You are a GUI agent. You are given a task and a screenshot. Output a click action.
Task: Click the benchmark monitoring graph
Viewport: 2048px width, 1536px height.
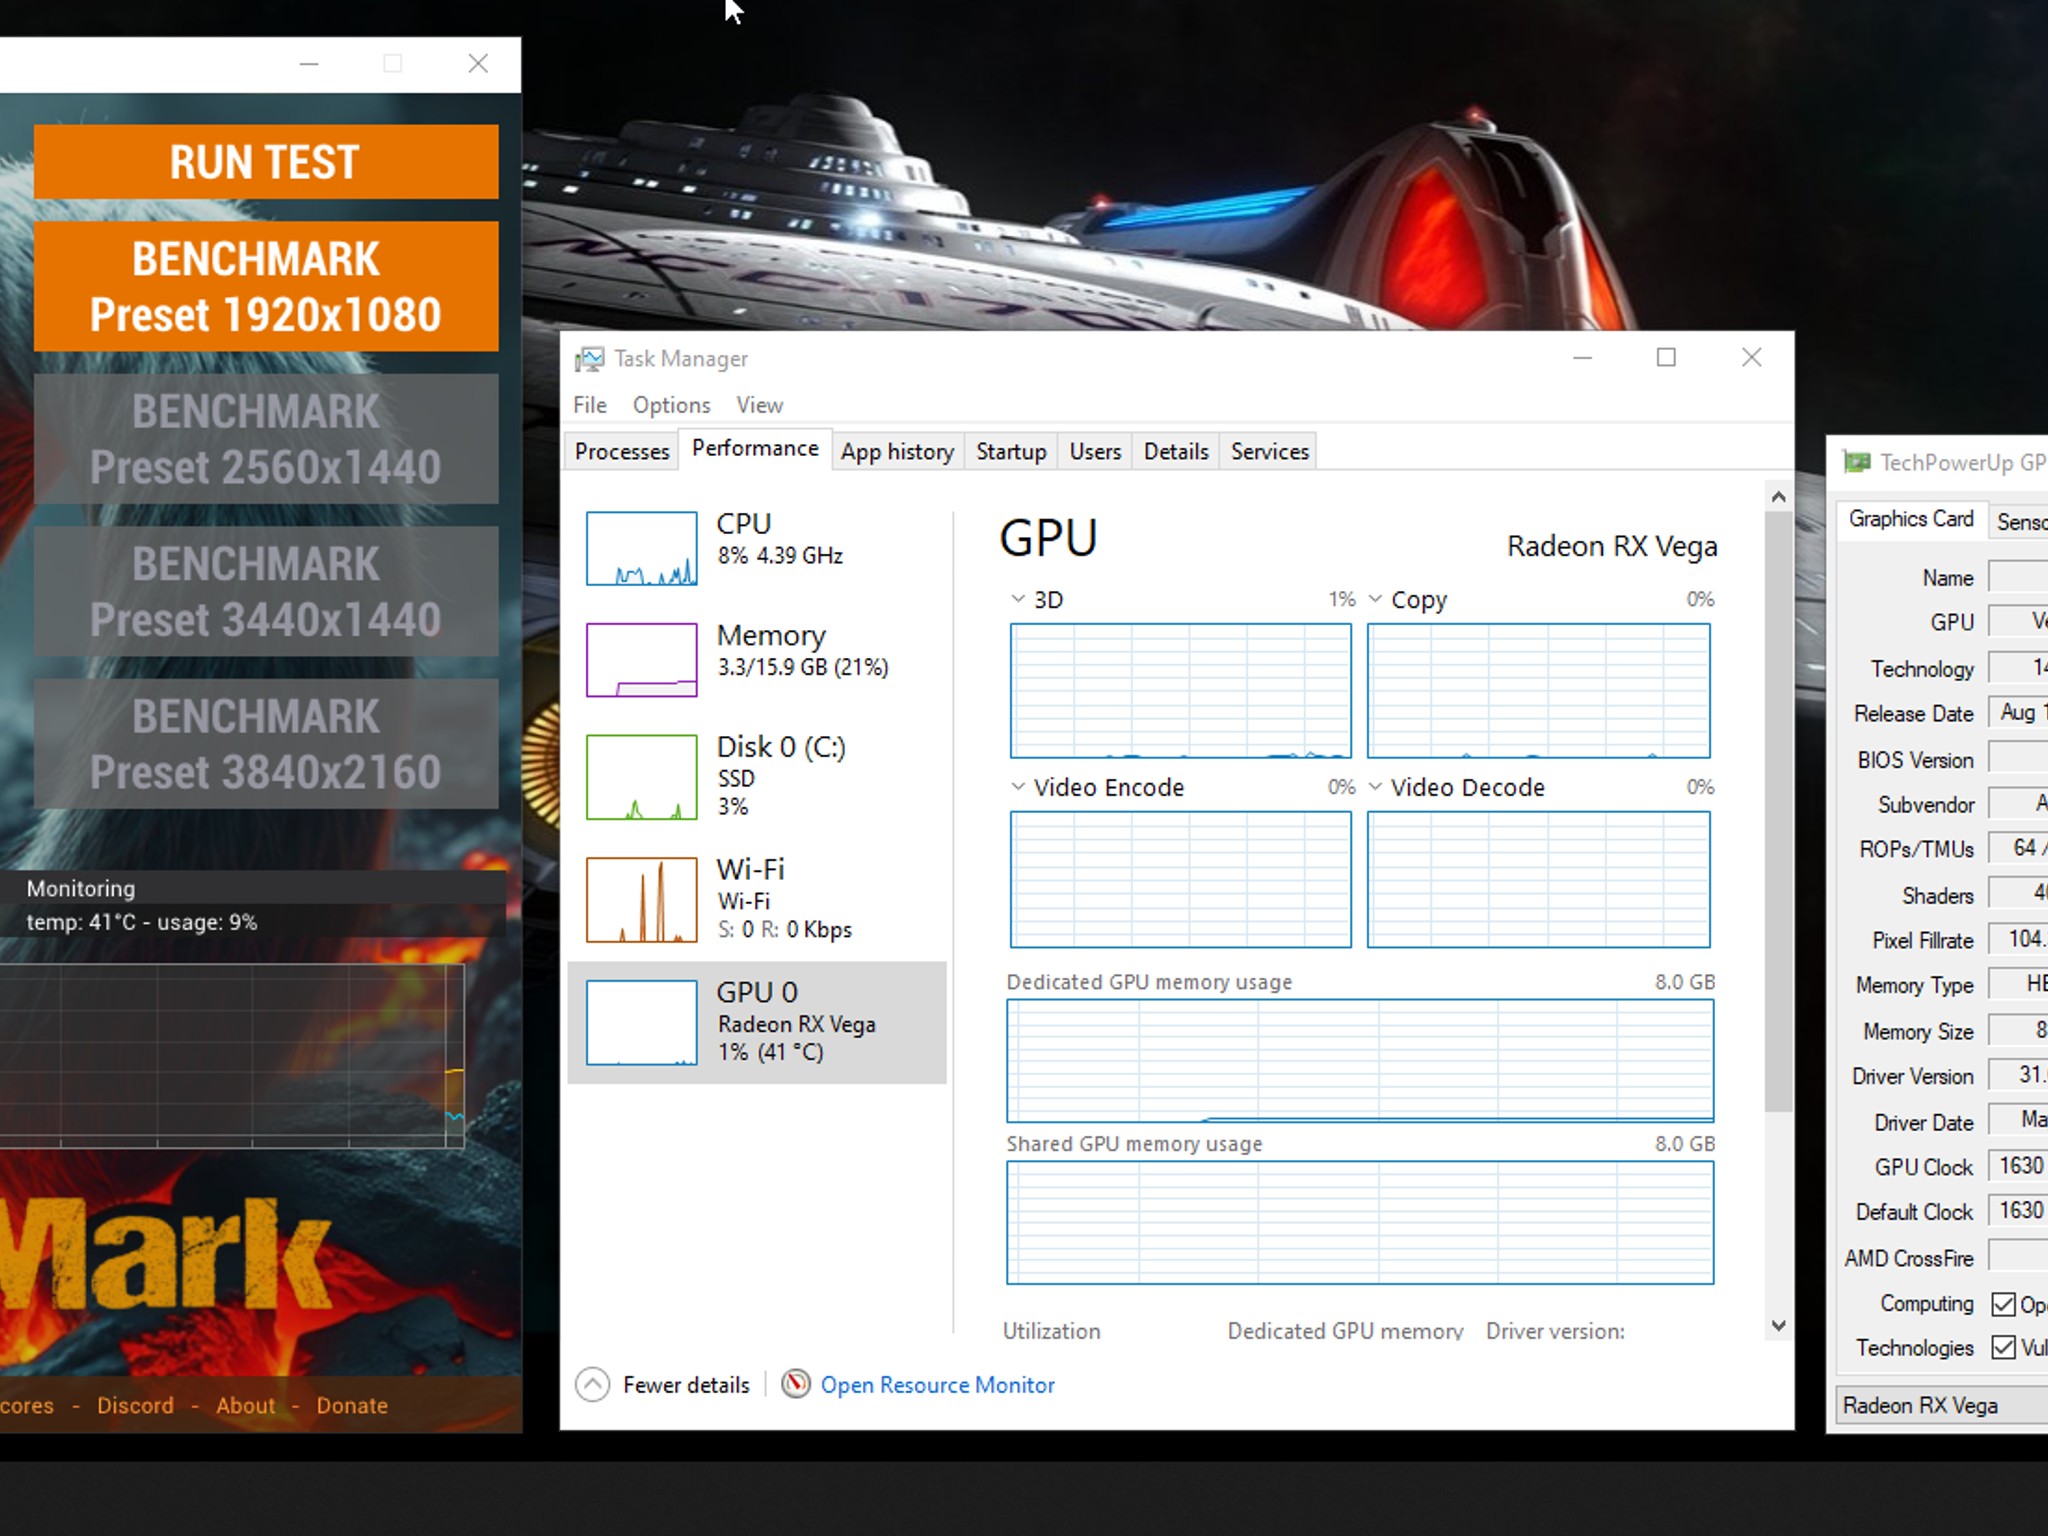pos(232,1055)
